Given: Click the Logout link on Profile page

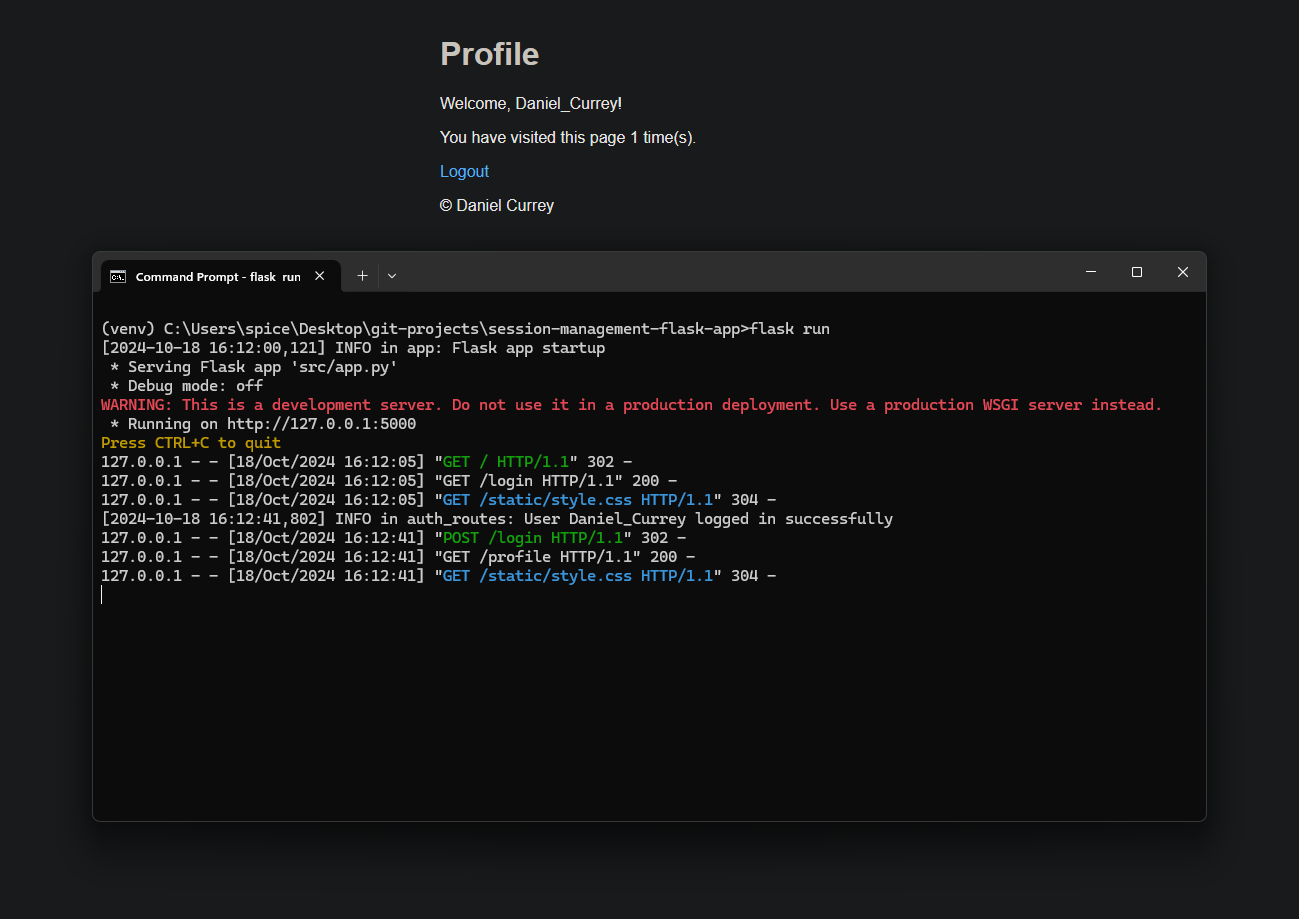Looking at the screenshot, I should pos(464,171).
